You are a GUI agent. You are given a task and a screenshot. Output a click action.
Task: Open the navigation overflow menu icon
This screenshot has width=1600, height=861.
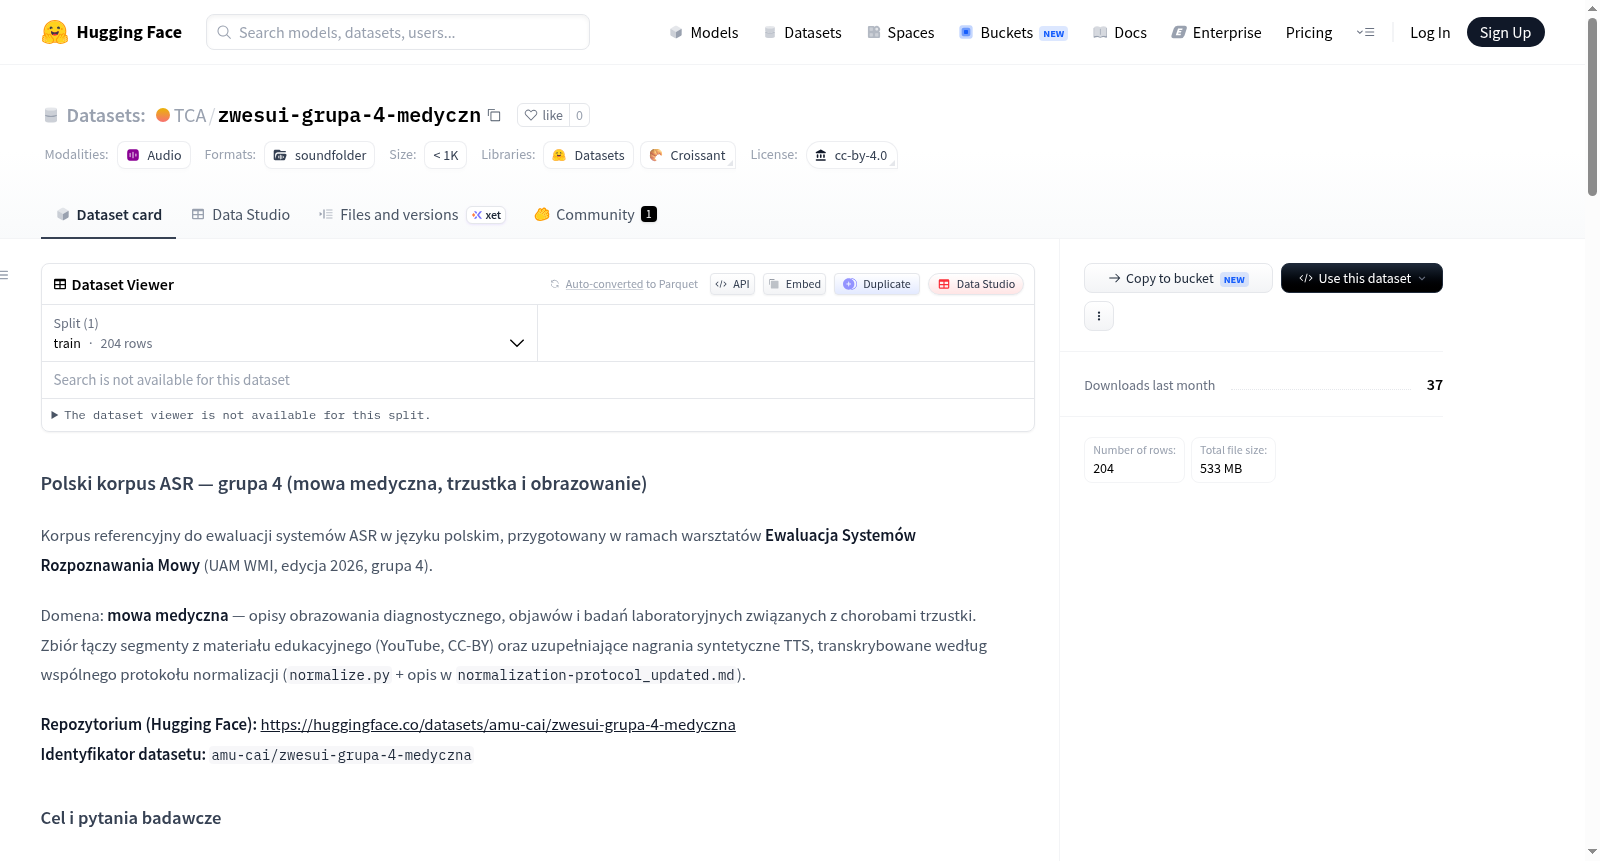[x=1365, y=32]
